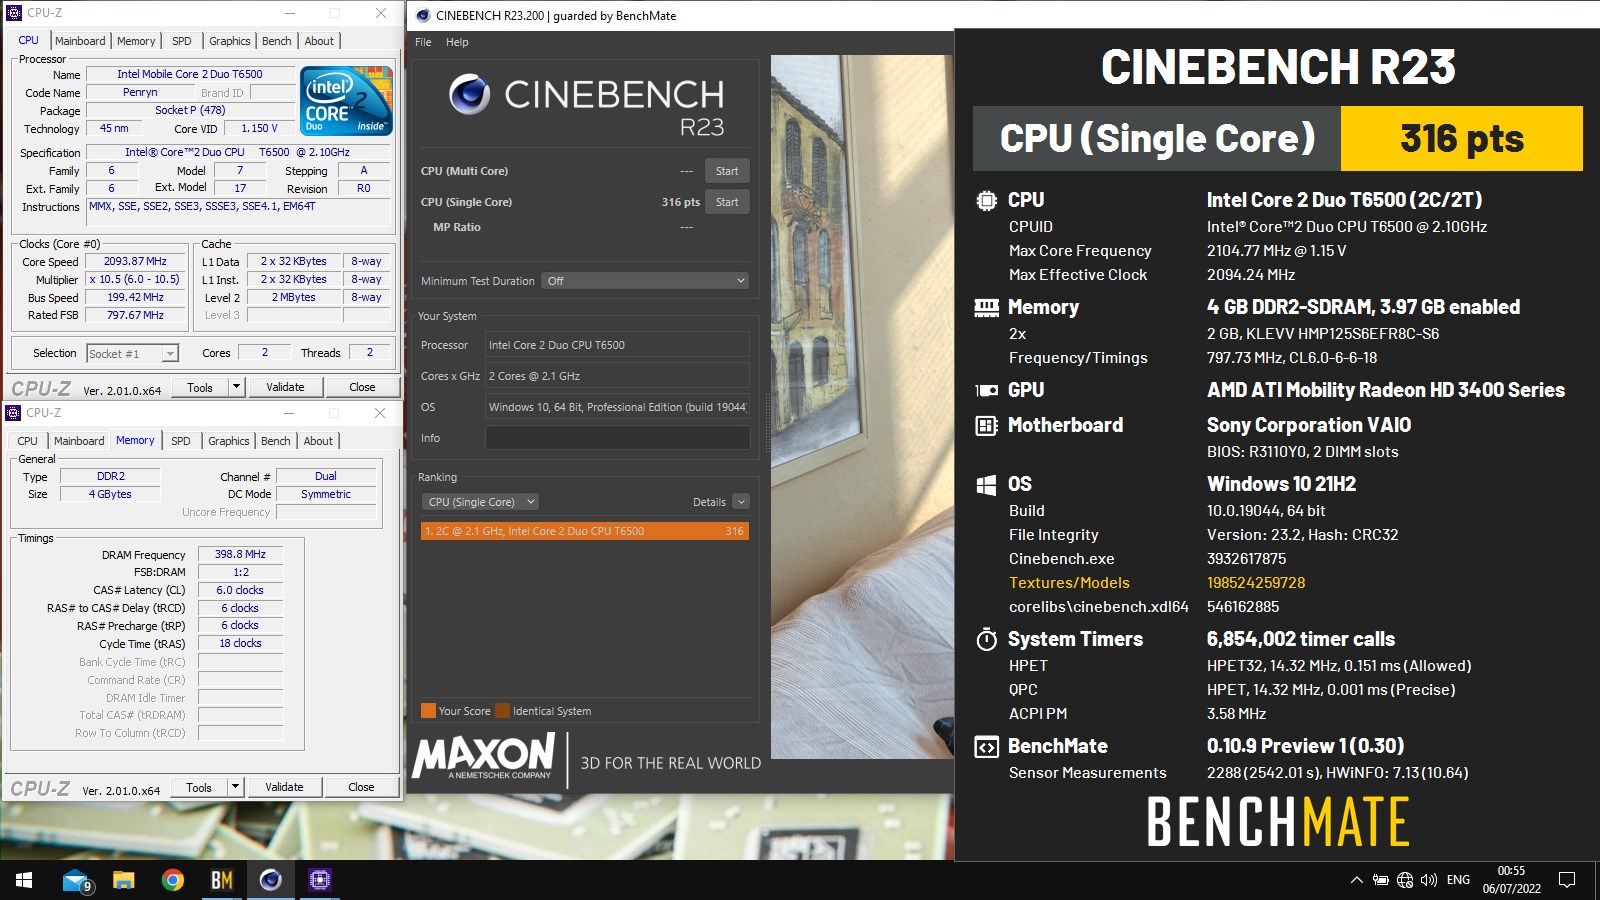This screenshot has width=1600, height=900.
Task: Open About tab in top CPU-Z
Action: pos(319,41)
